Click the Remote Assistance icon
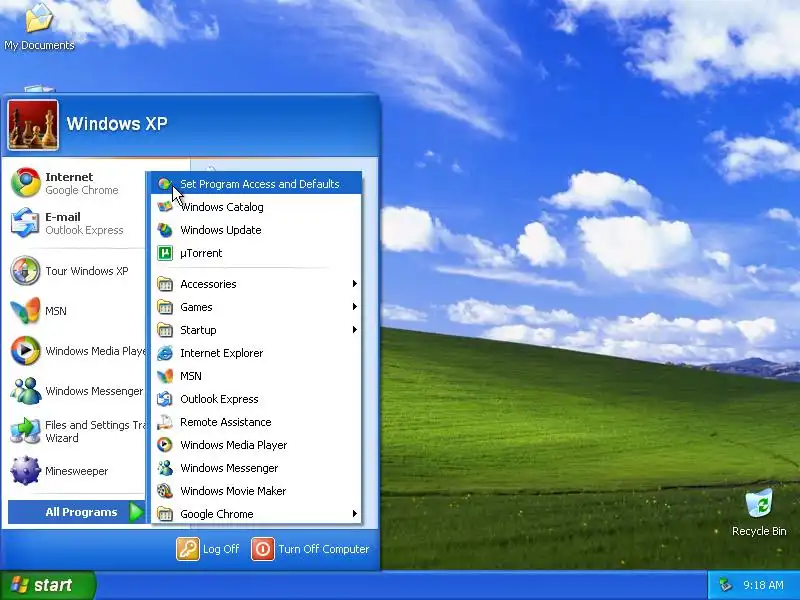Viewport: 800px width, 600px height. pyautogui.click(x=165, y=422)
